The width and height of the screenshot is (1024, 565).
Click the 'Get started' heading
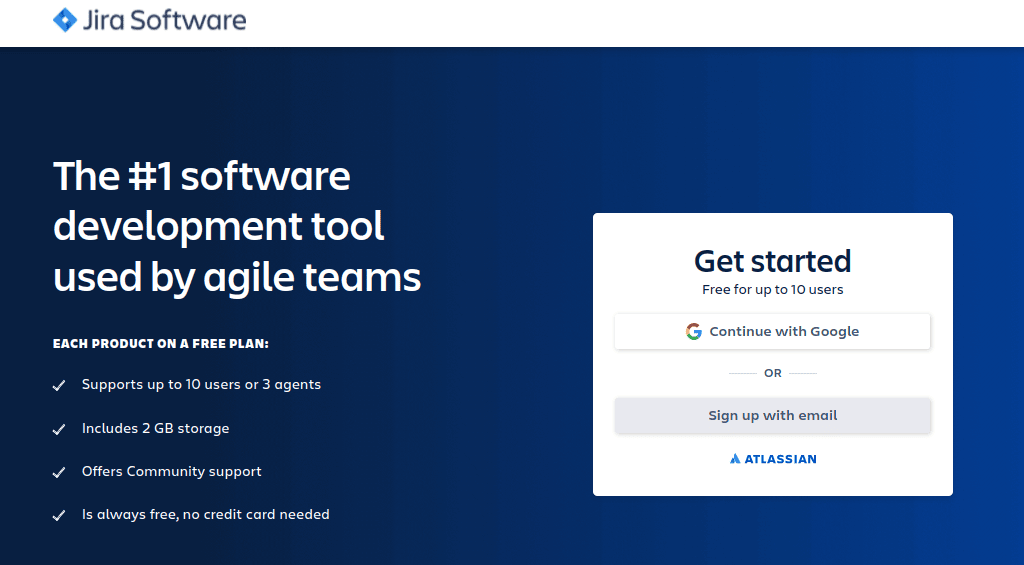773,261
